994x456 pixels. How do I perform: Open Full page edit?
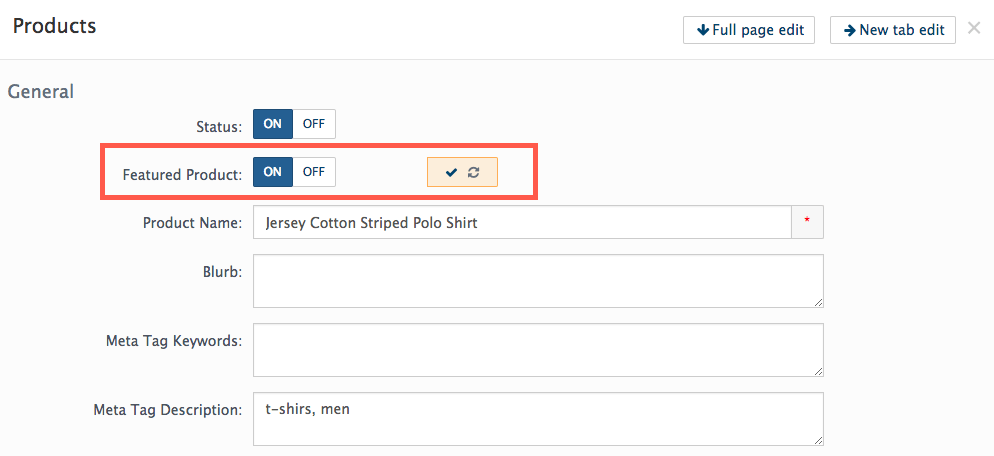[749, 30]
